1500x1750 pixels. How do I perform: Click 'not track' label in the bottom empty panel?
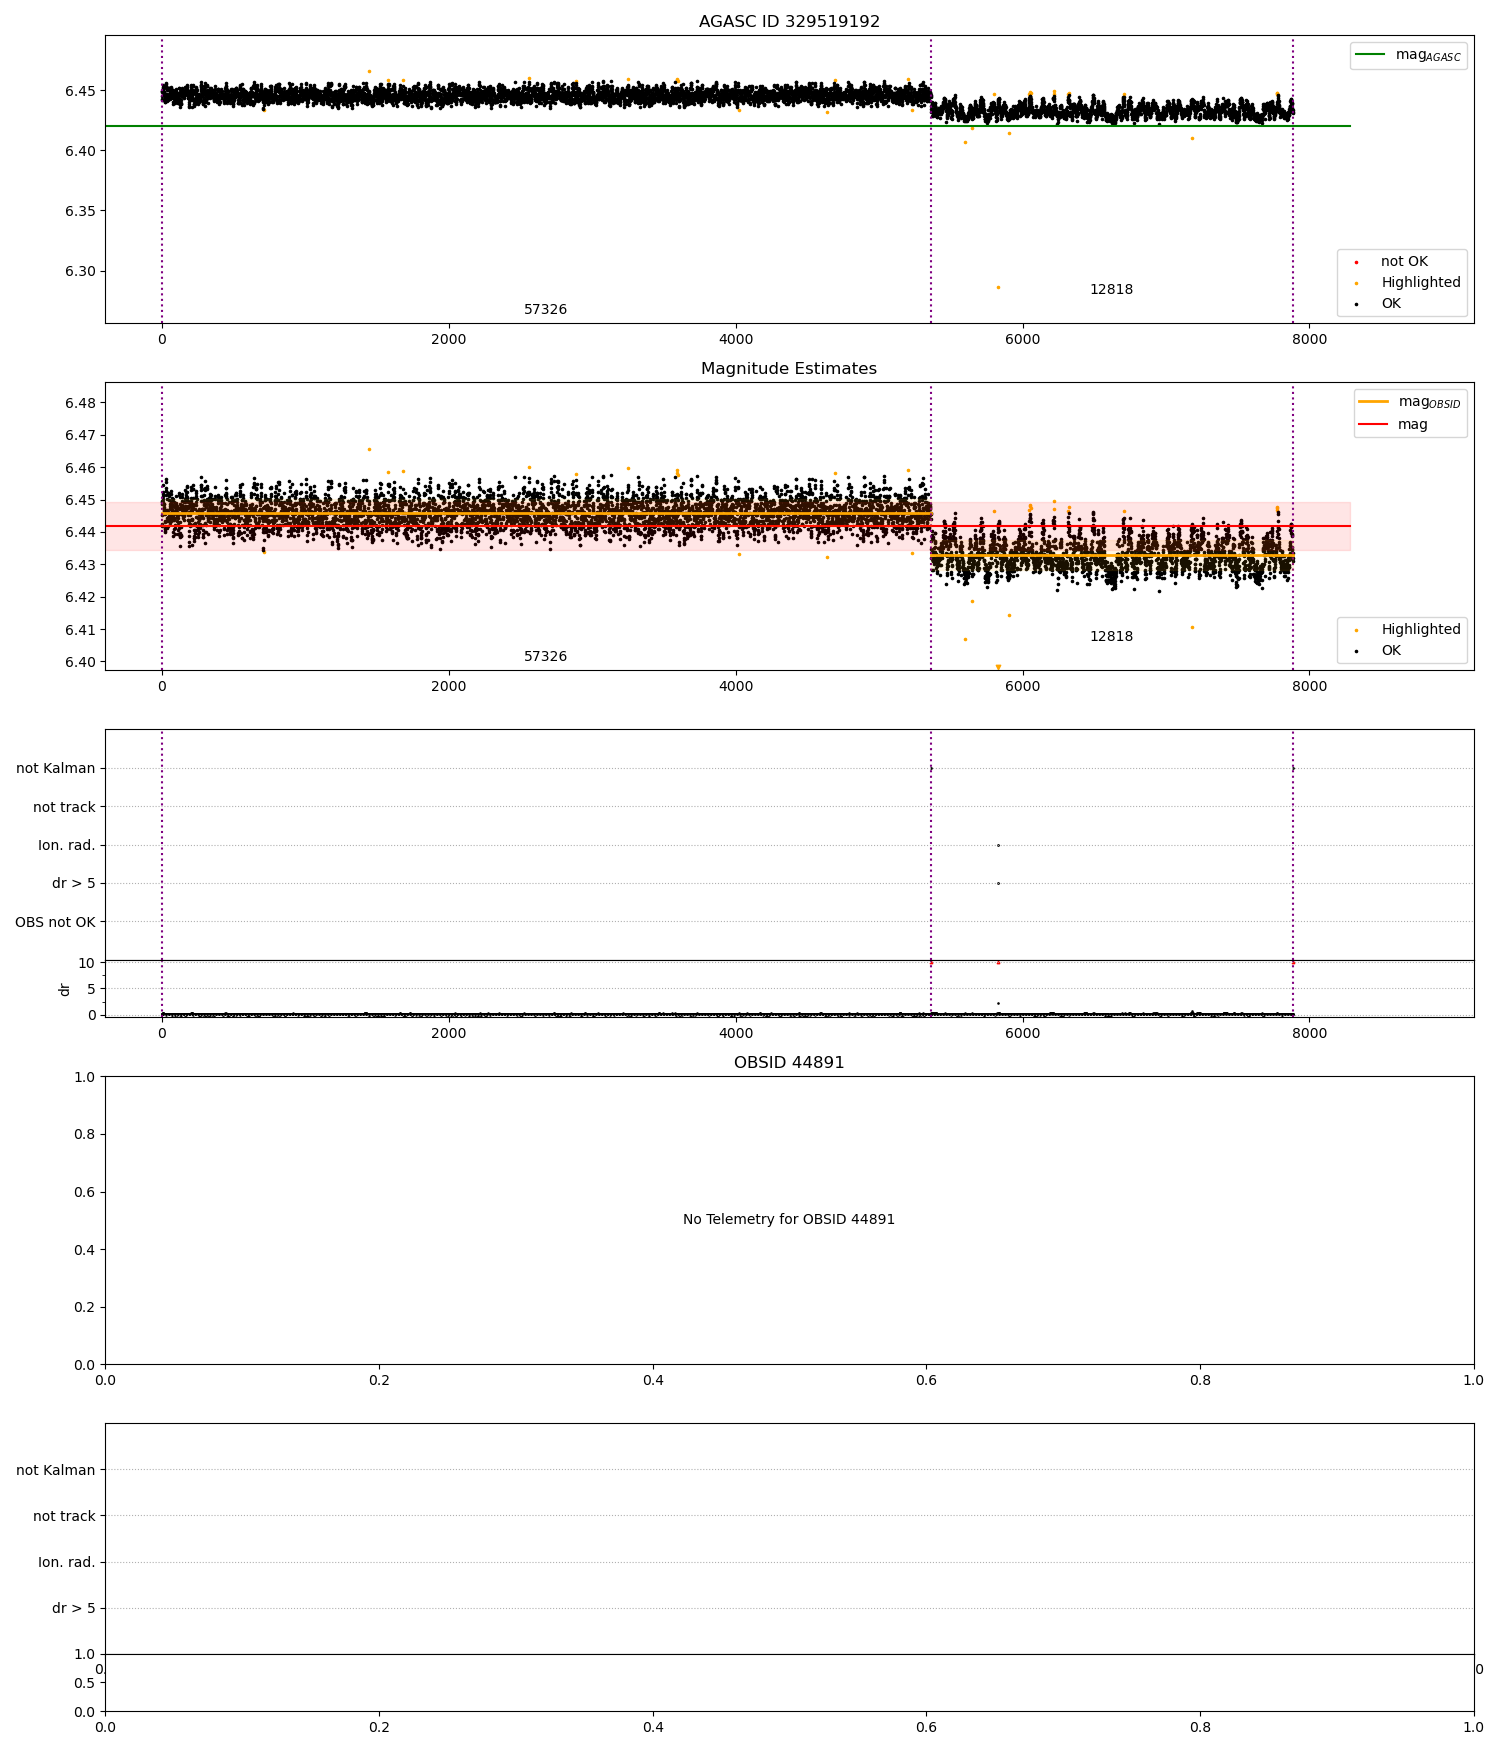click(x=64, y=1516)
